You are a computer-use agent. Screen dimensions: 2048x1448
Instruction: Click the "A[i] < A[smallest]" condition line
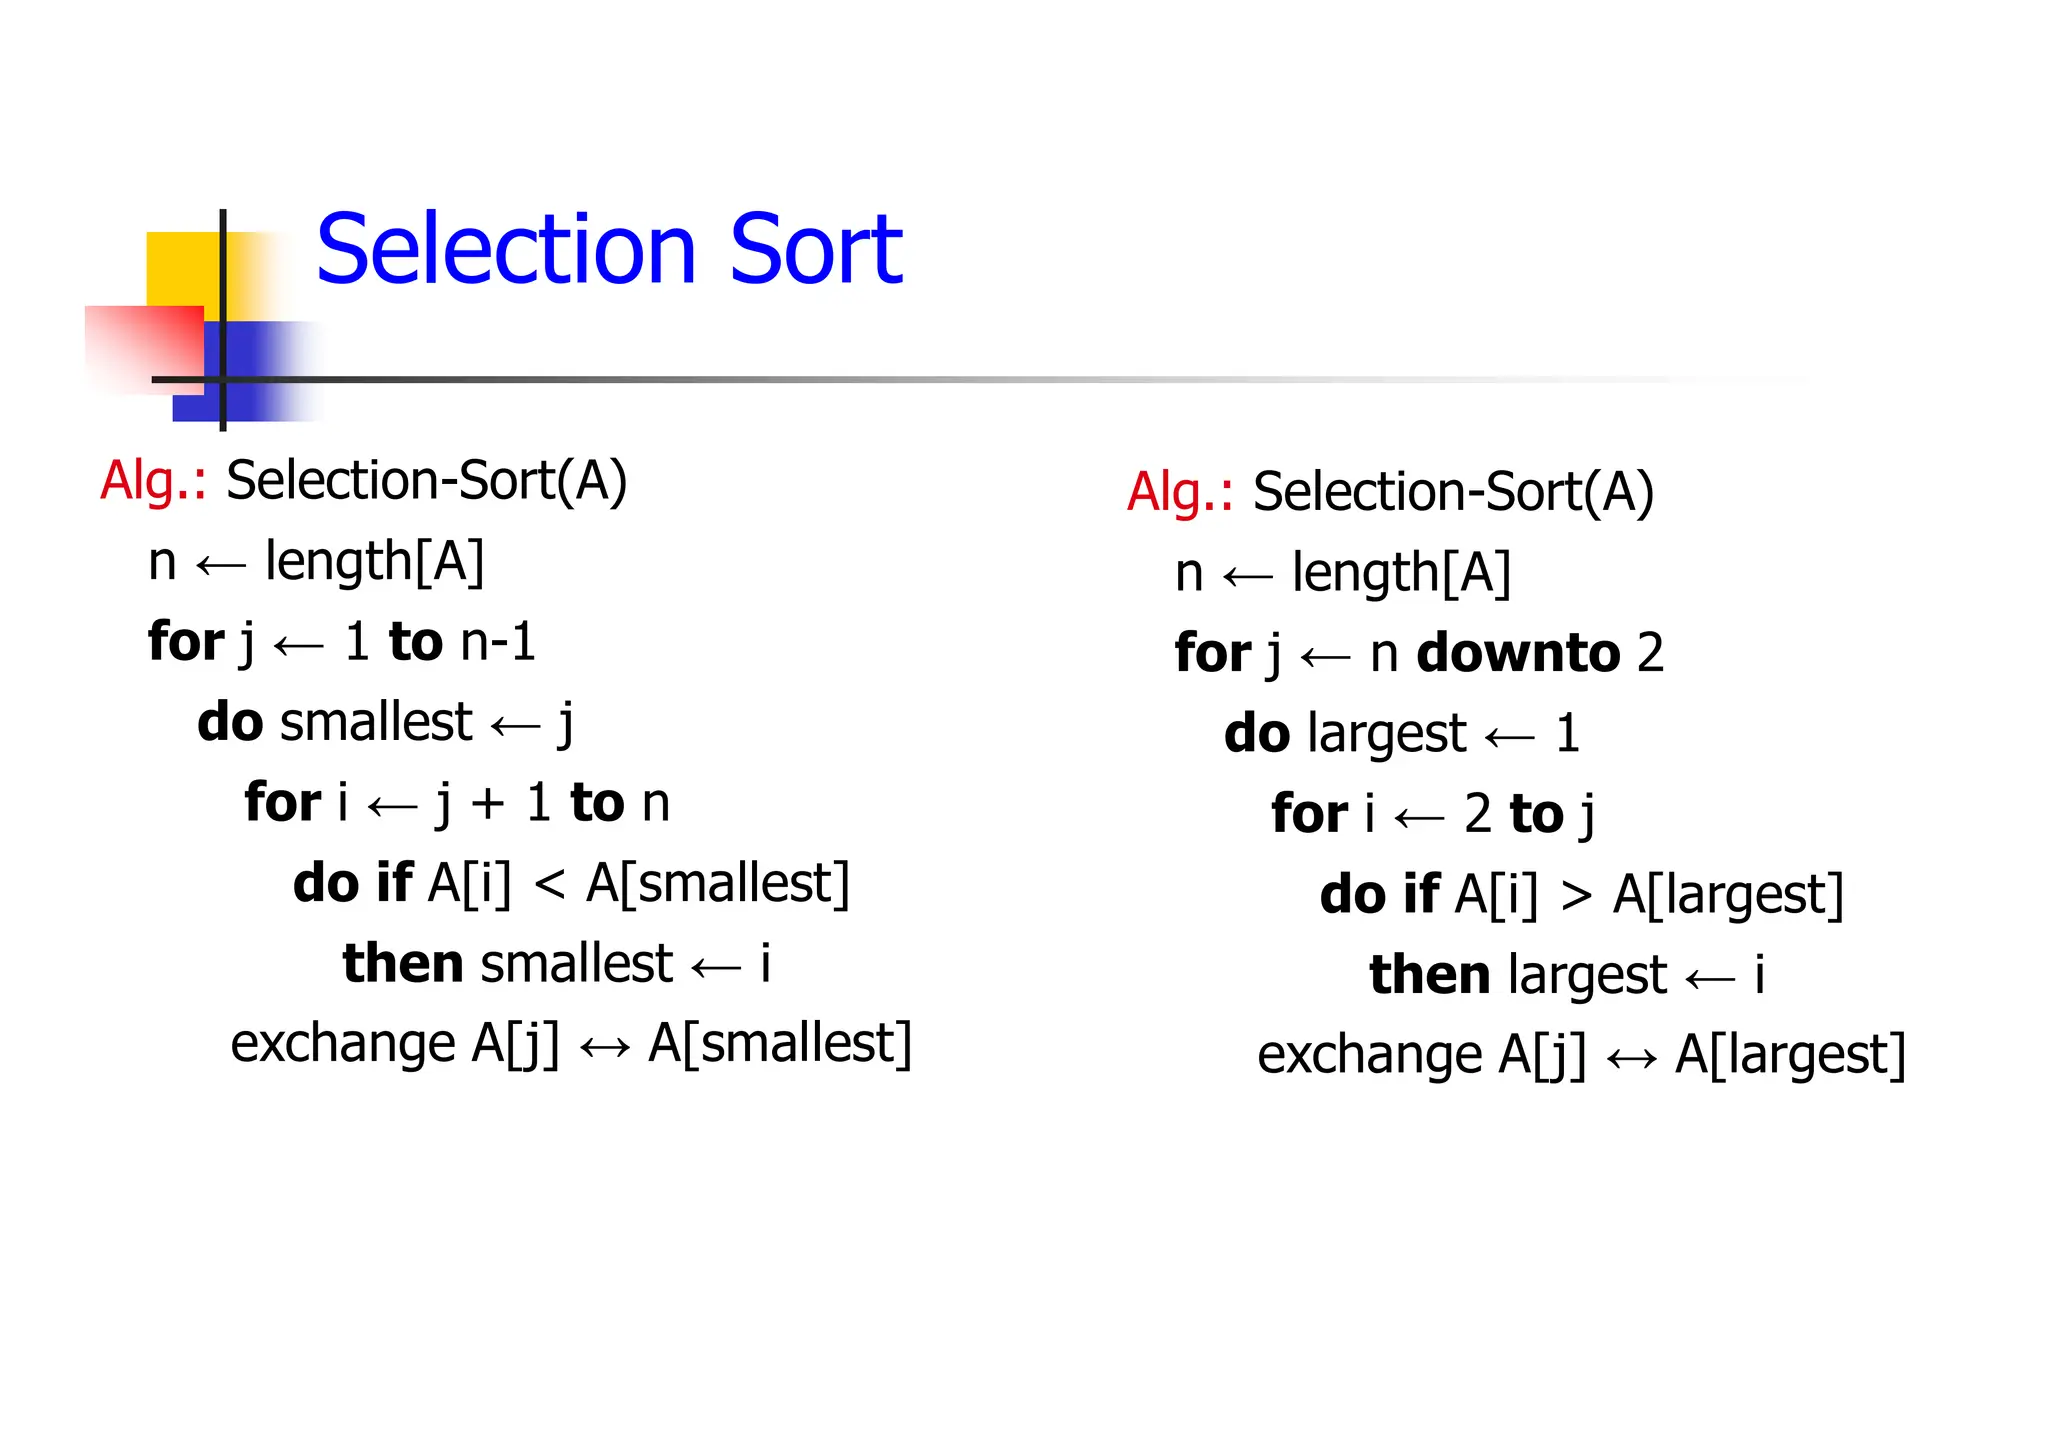point(571,884)
